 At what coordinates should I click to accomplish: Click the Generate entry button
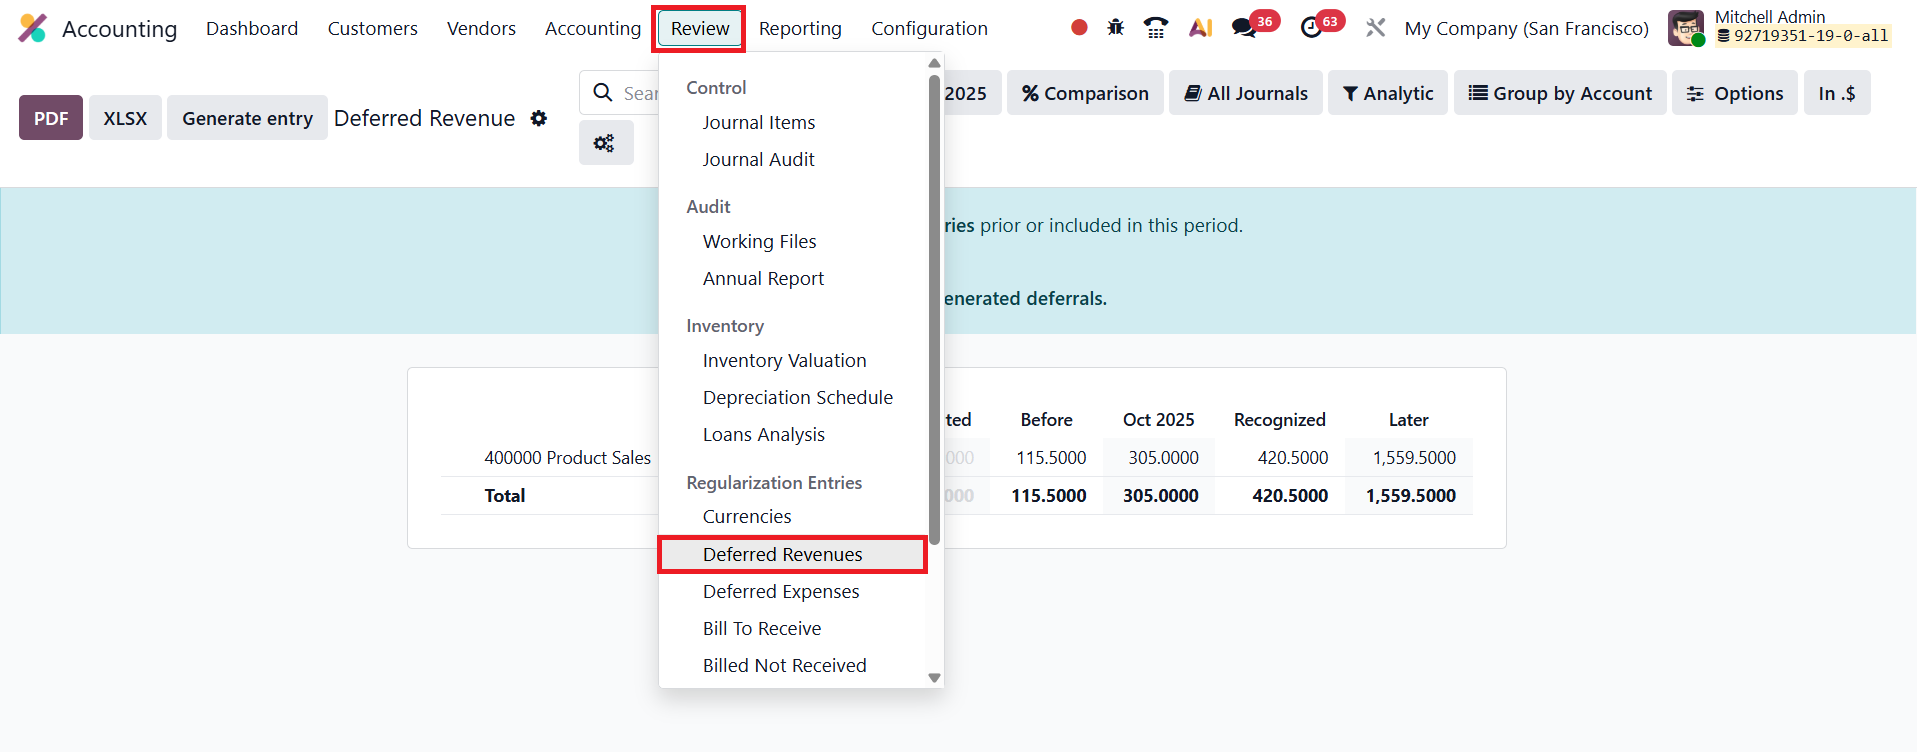[247, 118]
